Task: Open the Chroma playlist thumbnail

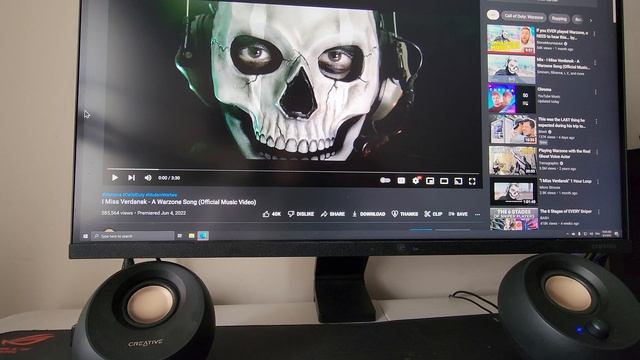Action: [512, 99]
